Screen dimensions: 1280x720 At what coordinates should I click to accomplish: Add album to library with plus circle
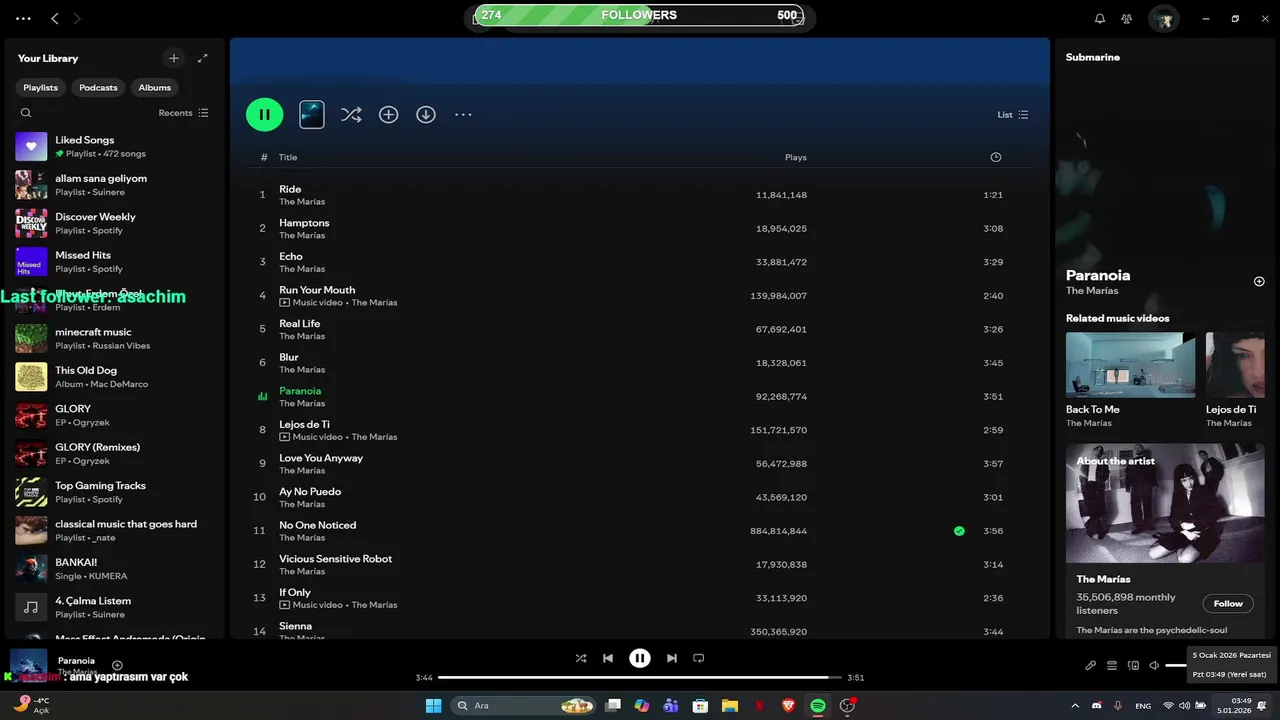coord(388,114)
